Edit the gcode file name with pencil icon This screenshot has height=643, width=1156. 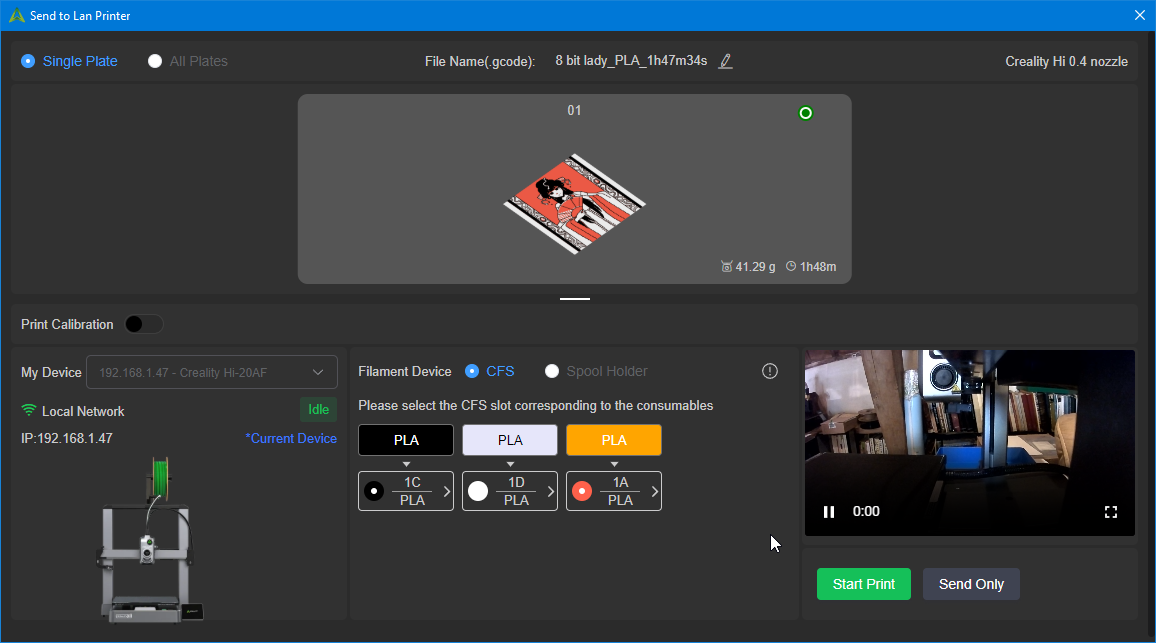click(725, 61)
